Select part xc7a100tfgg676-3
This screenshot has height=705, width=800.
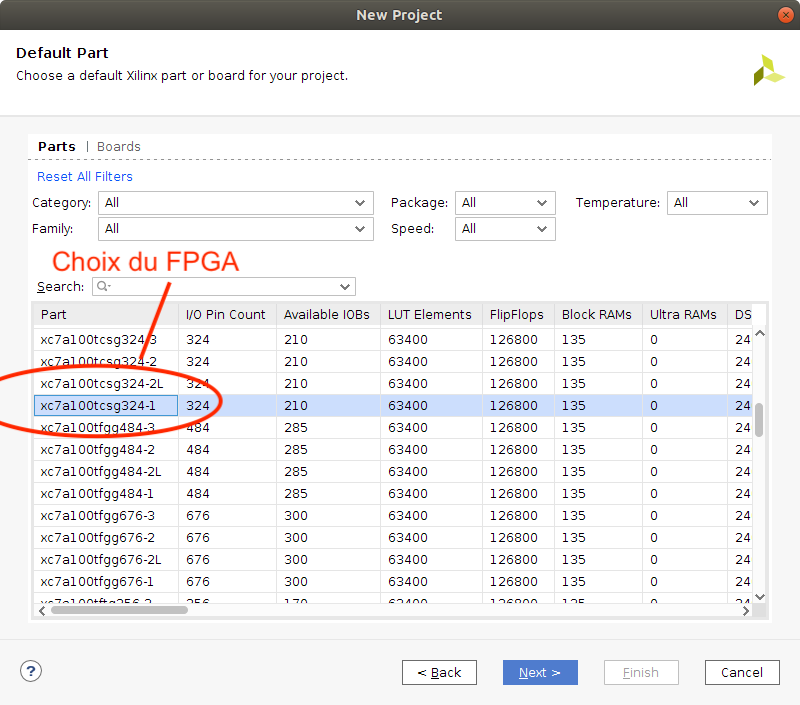(106, 516)
